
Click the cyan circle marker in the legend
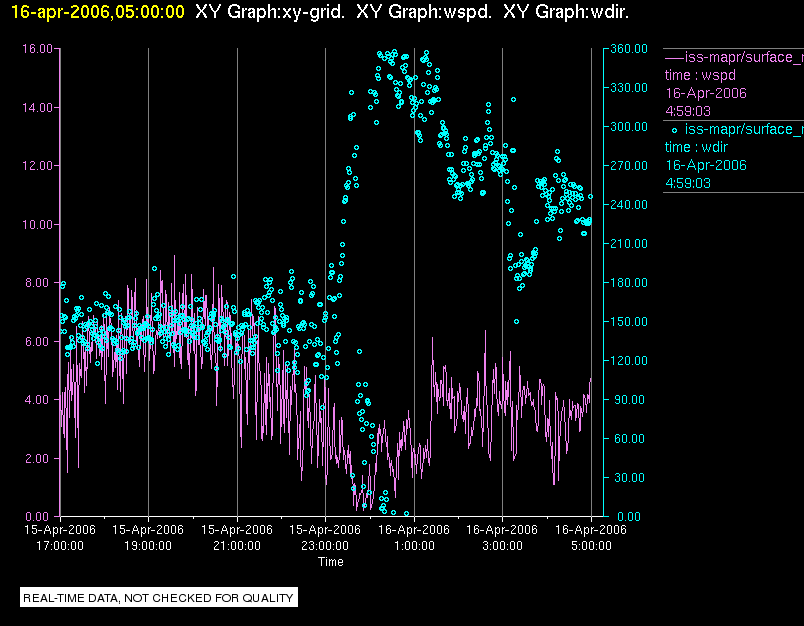pos(674,129)
